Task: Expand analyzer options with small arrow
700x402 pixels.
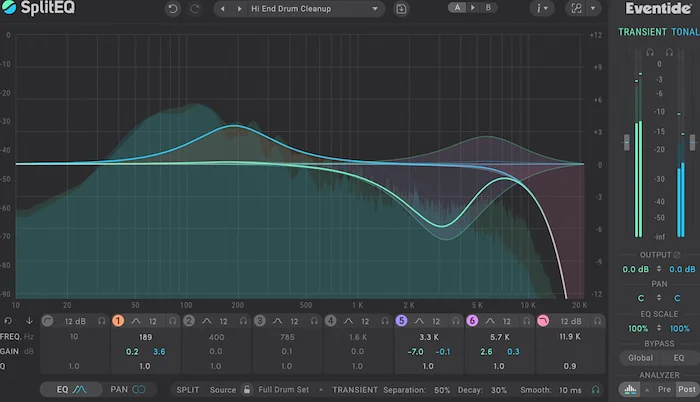Action: click(647, 390)
